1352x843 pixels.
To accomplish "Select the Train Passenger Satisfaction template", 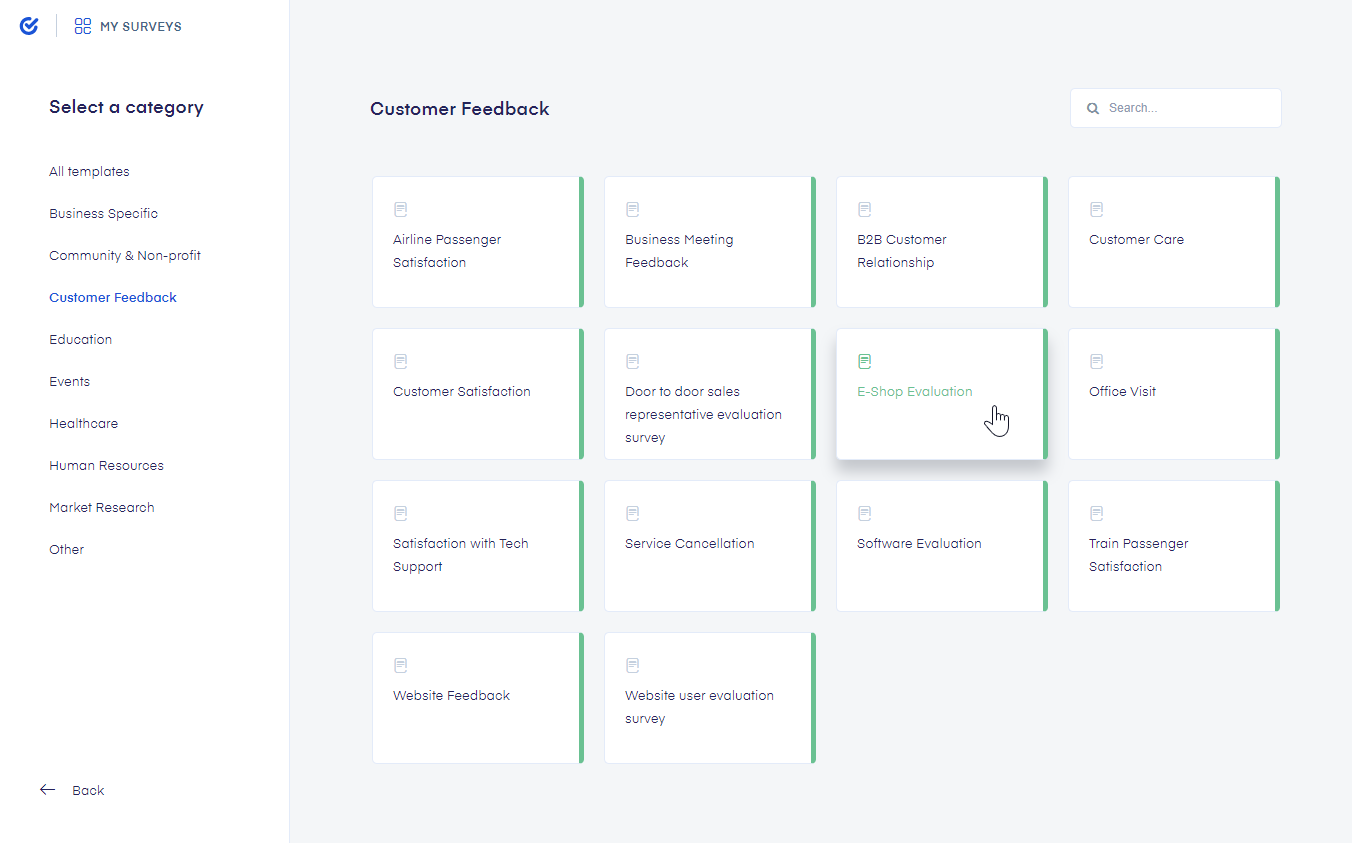I will tap(1173, 546).
